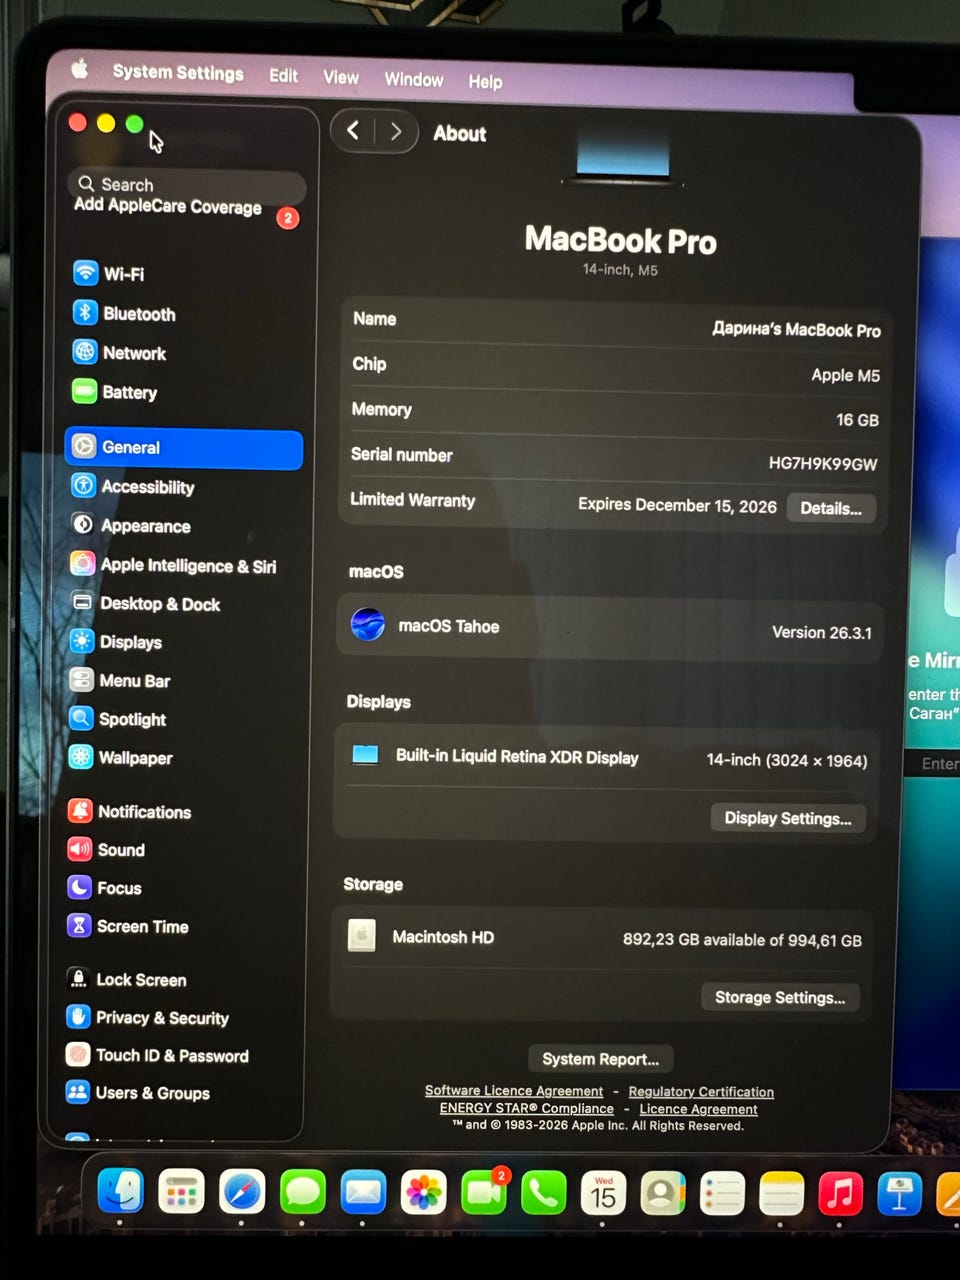960x1280 pixels.
Task: Open Spotlight settings
Action: coord(118,719)
